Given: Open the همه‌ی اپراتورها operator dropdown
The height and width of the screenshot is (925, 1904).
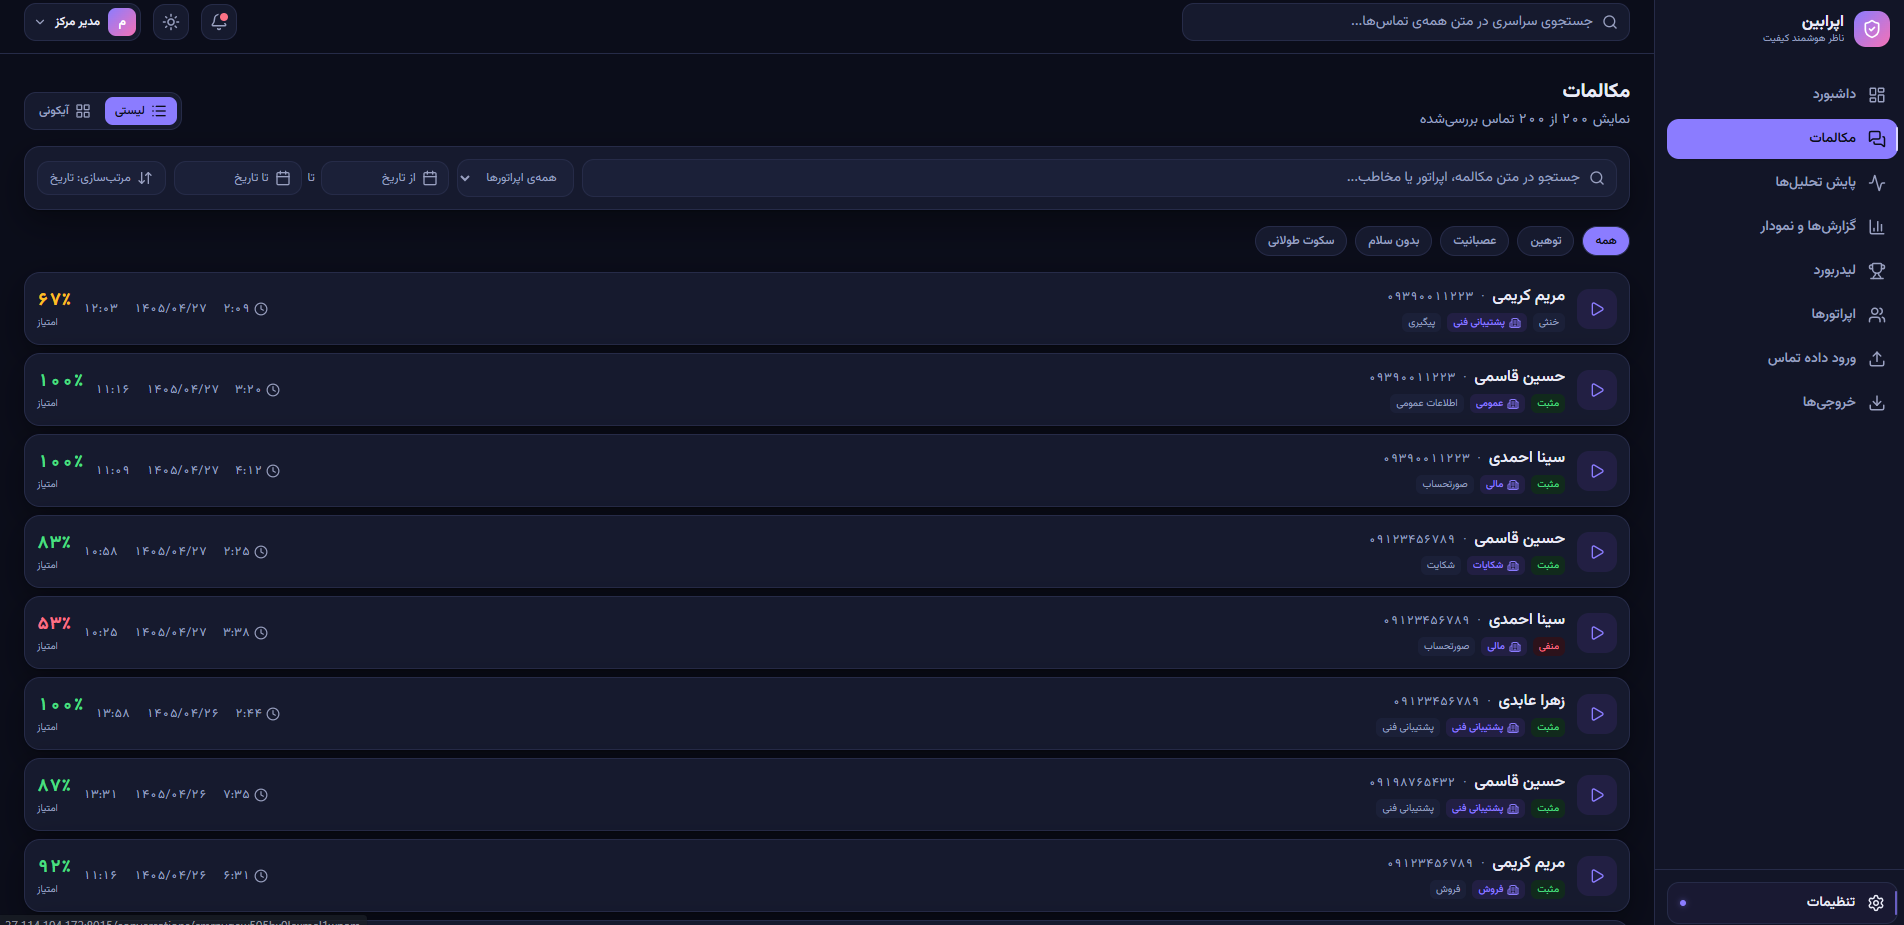Looking at the screenshot, I should coord(515,178).
